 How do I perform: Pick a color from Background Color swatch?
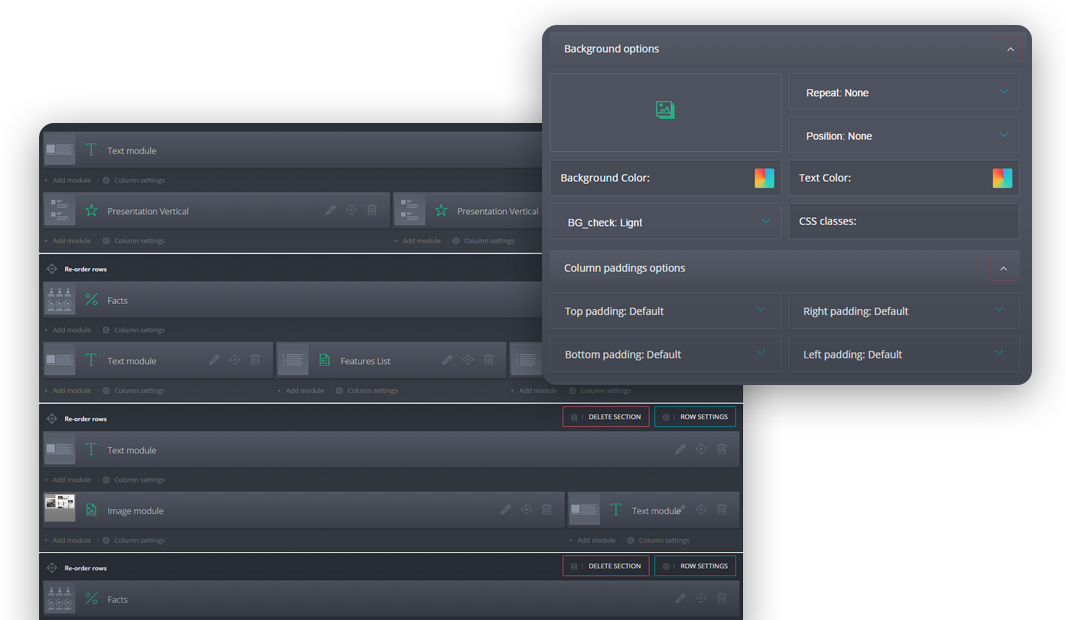[x=764, y=178]
